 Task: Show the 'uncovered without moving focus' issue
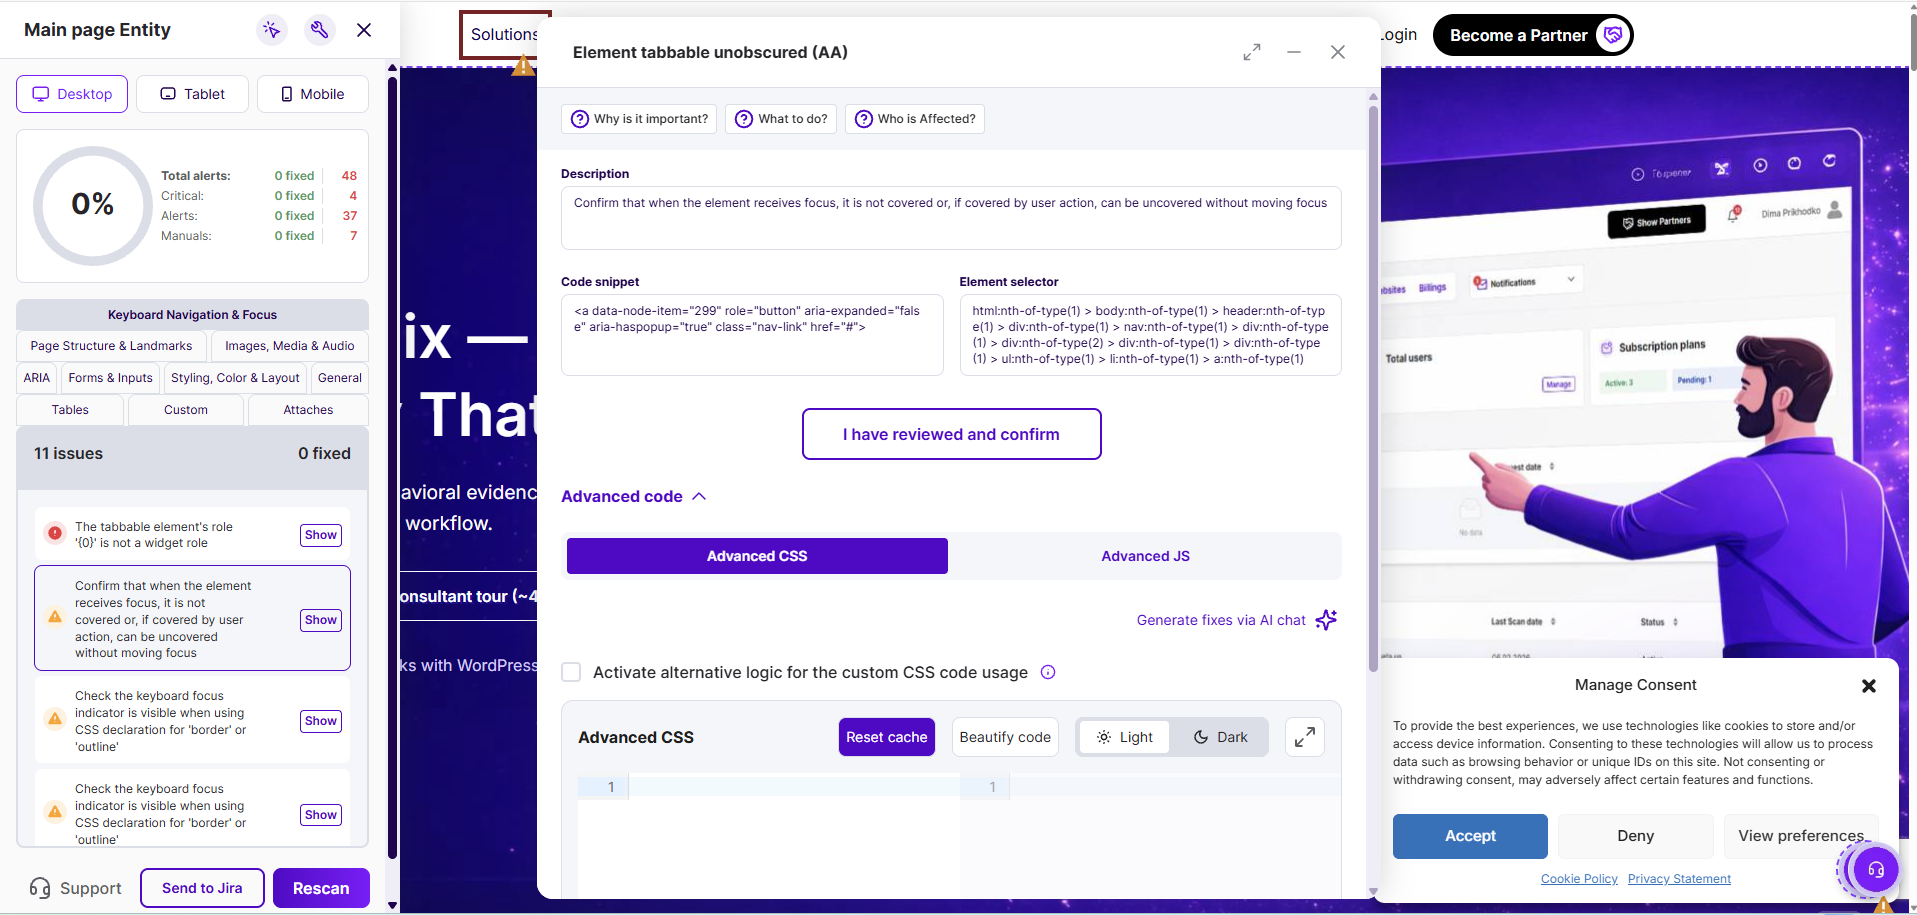tap(321, 620)
